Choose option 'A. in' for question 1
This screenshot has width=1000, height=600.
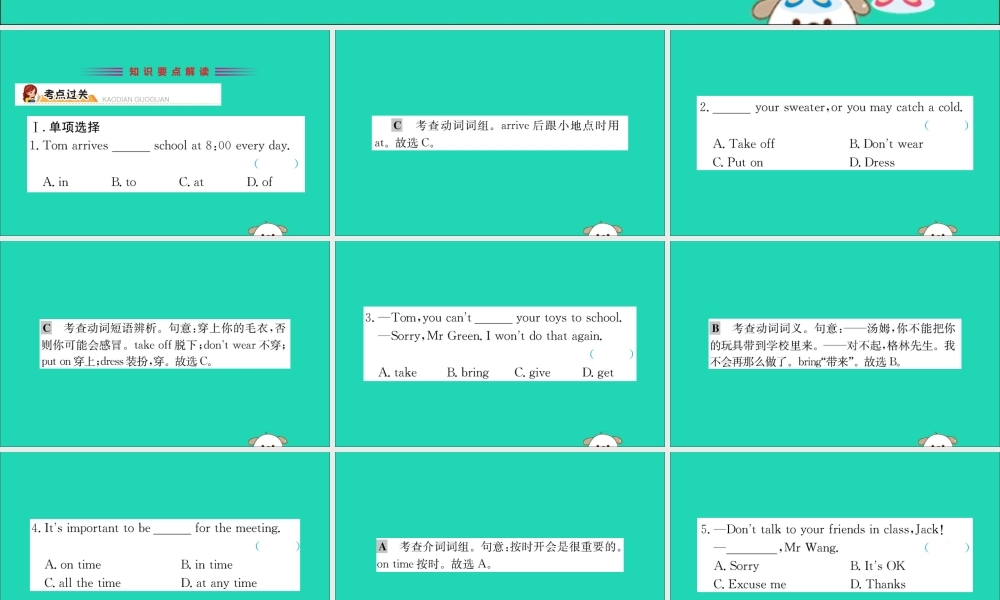coord(55,182)
